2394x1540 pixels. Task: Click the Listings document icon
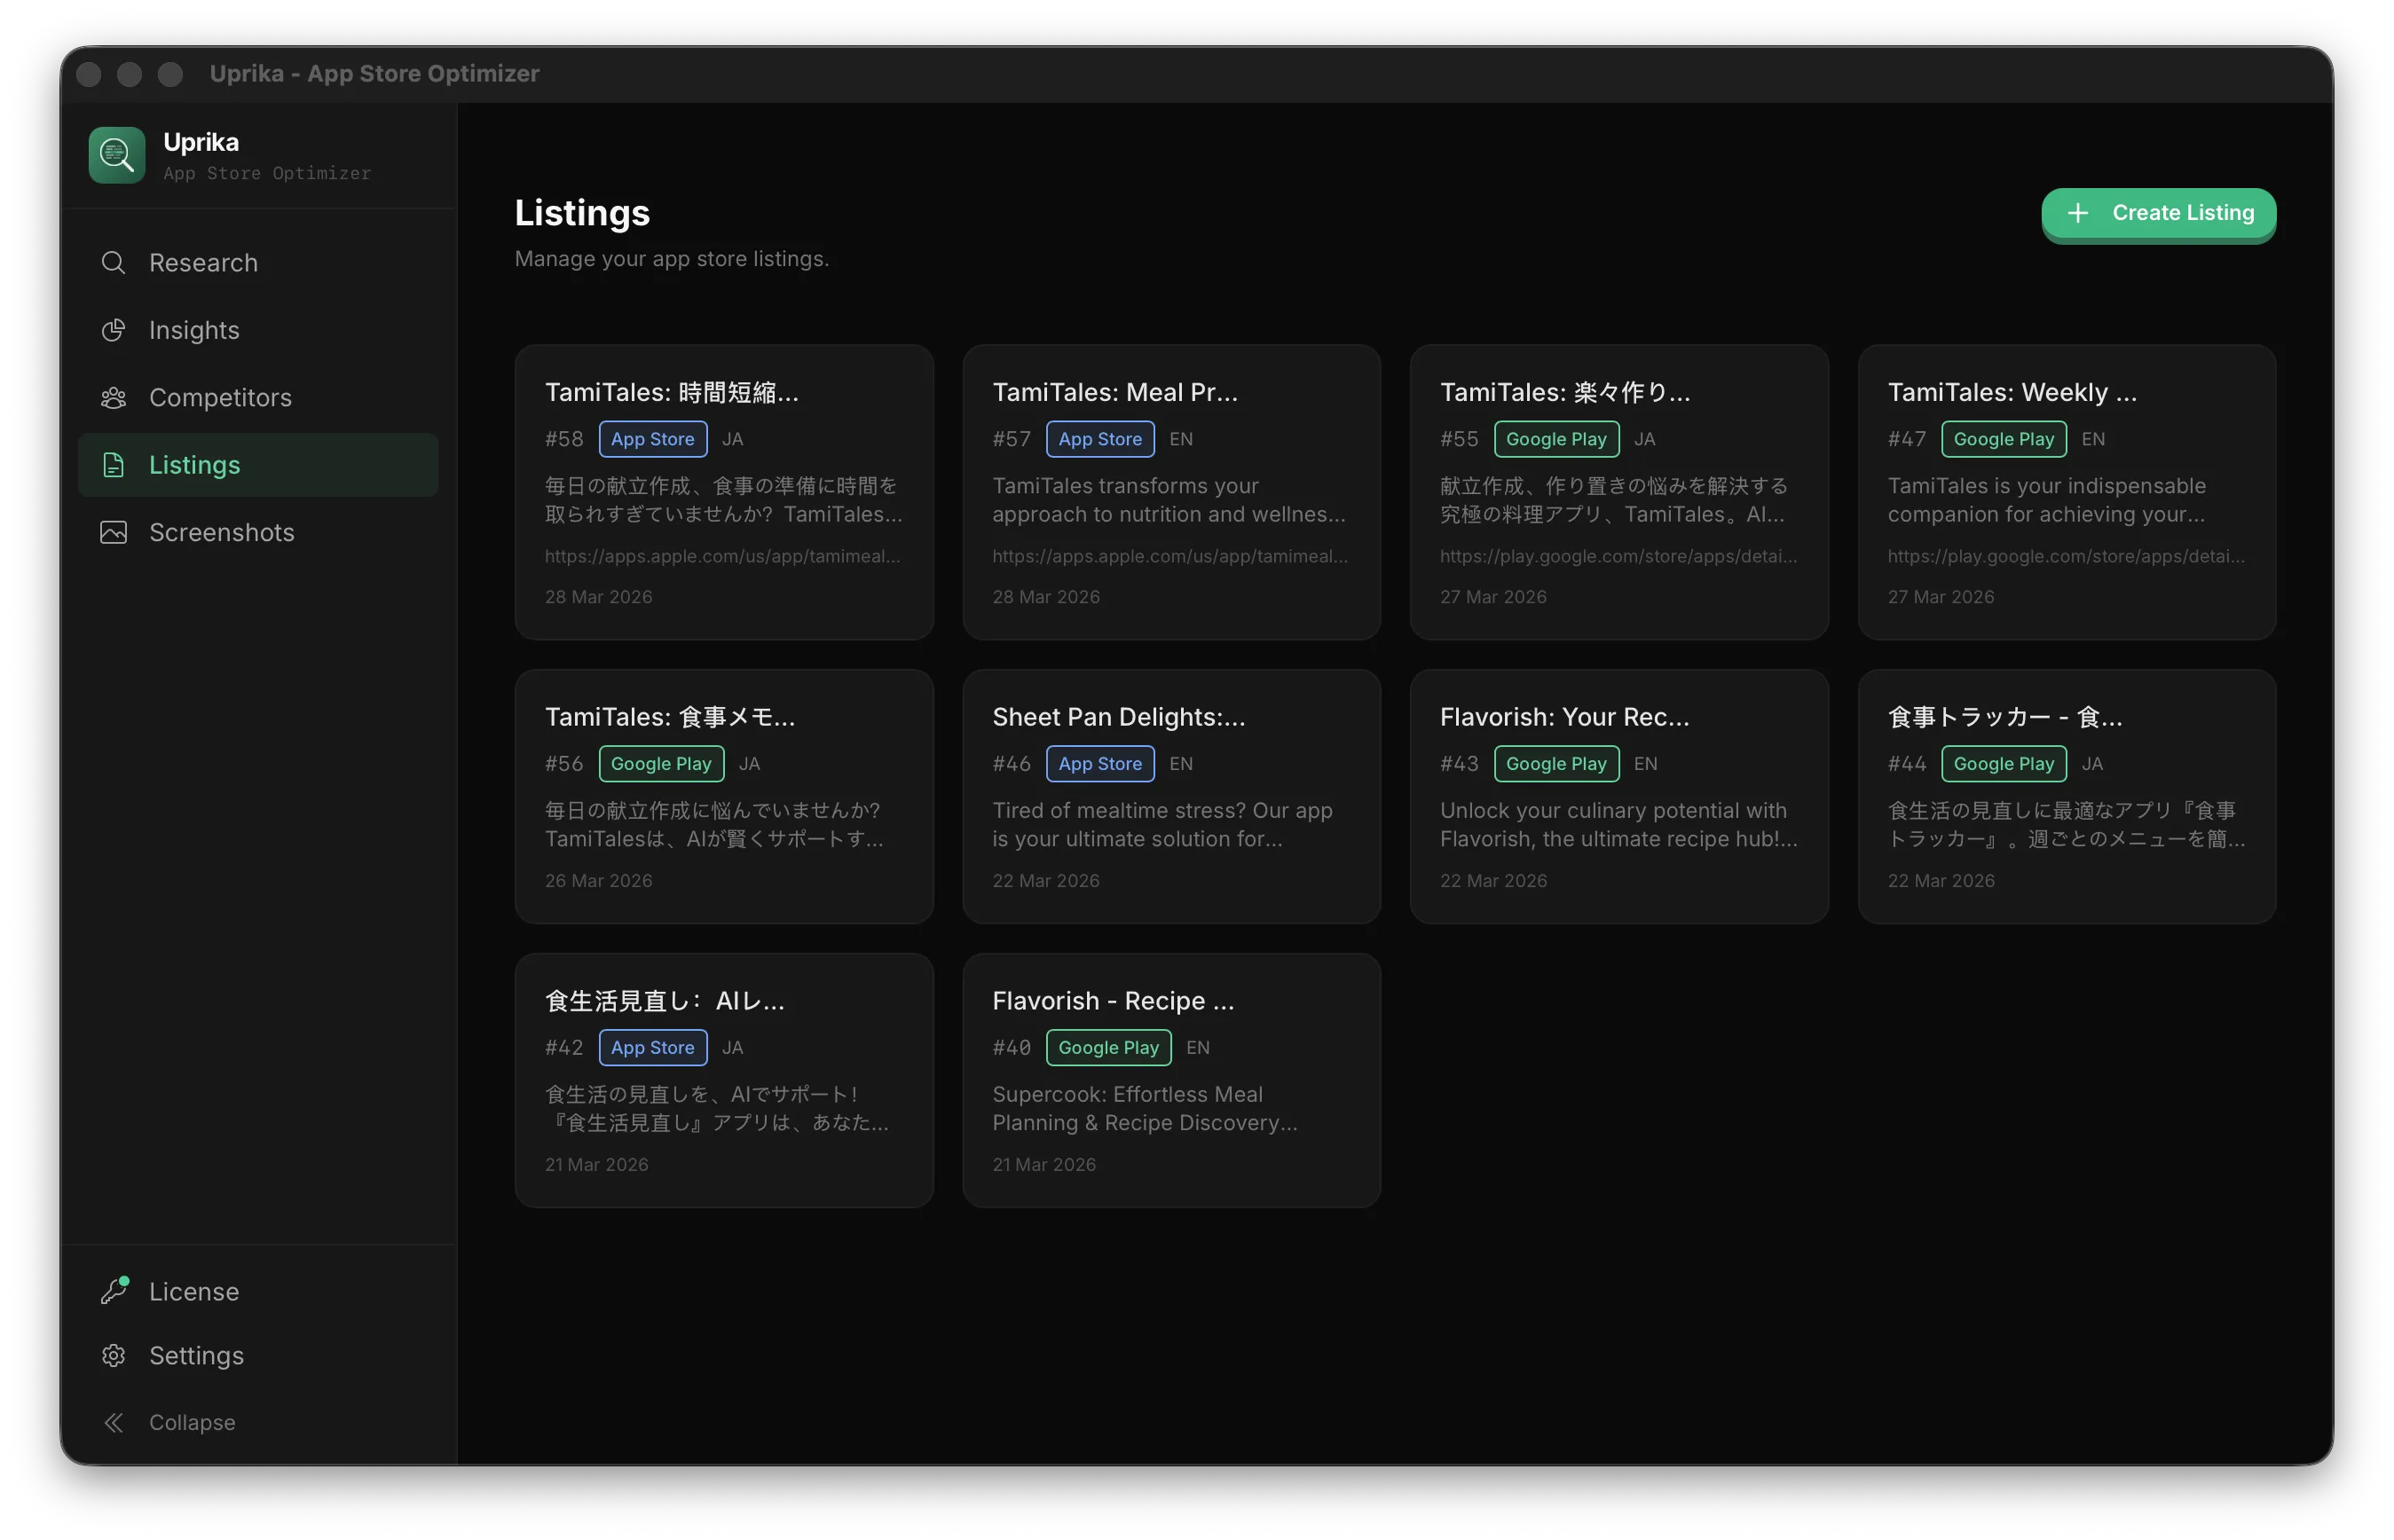tap(113, 465)
